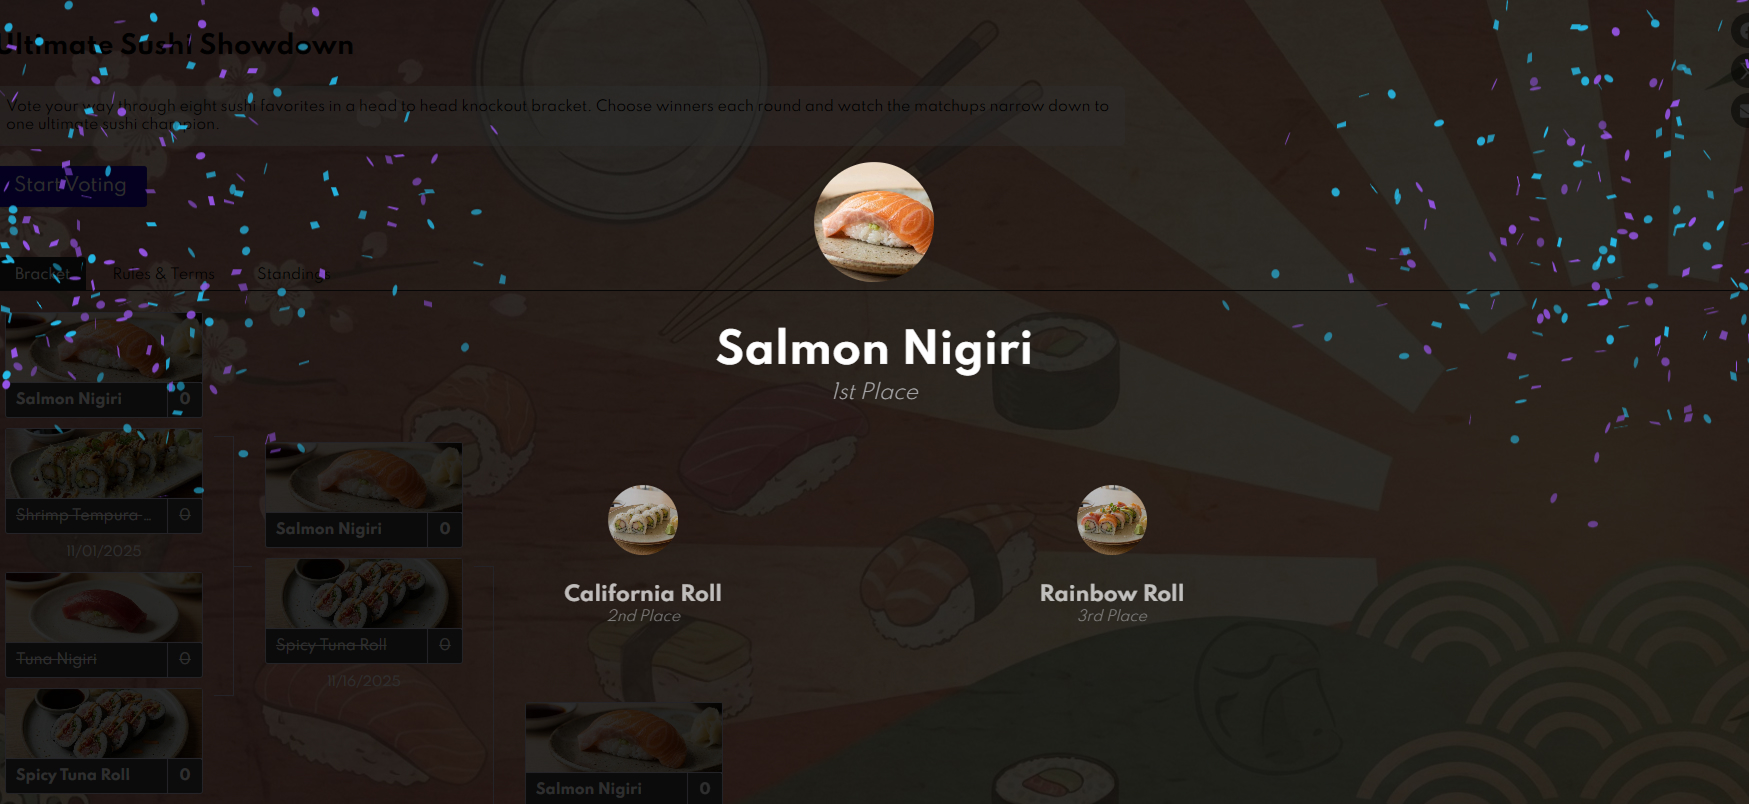This screenshot has width=1749, height=804.
Task: Click the Start Voting button
Action: (x=73, y=186)
